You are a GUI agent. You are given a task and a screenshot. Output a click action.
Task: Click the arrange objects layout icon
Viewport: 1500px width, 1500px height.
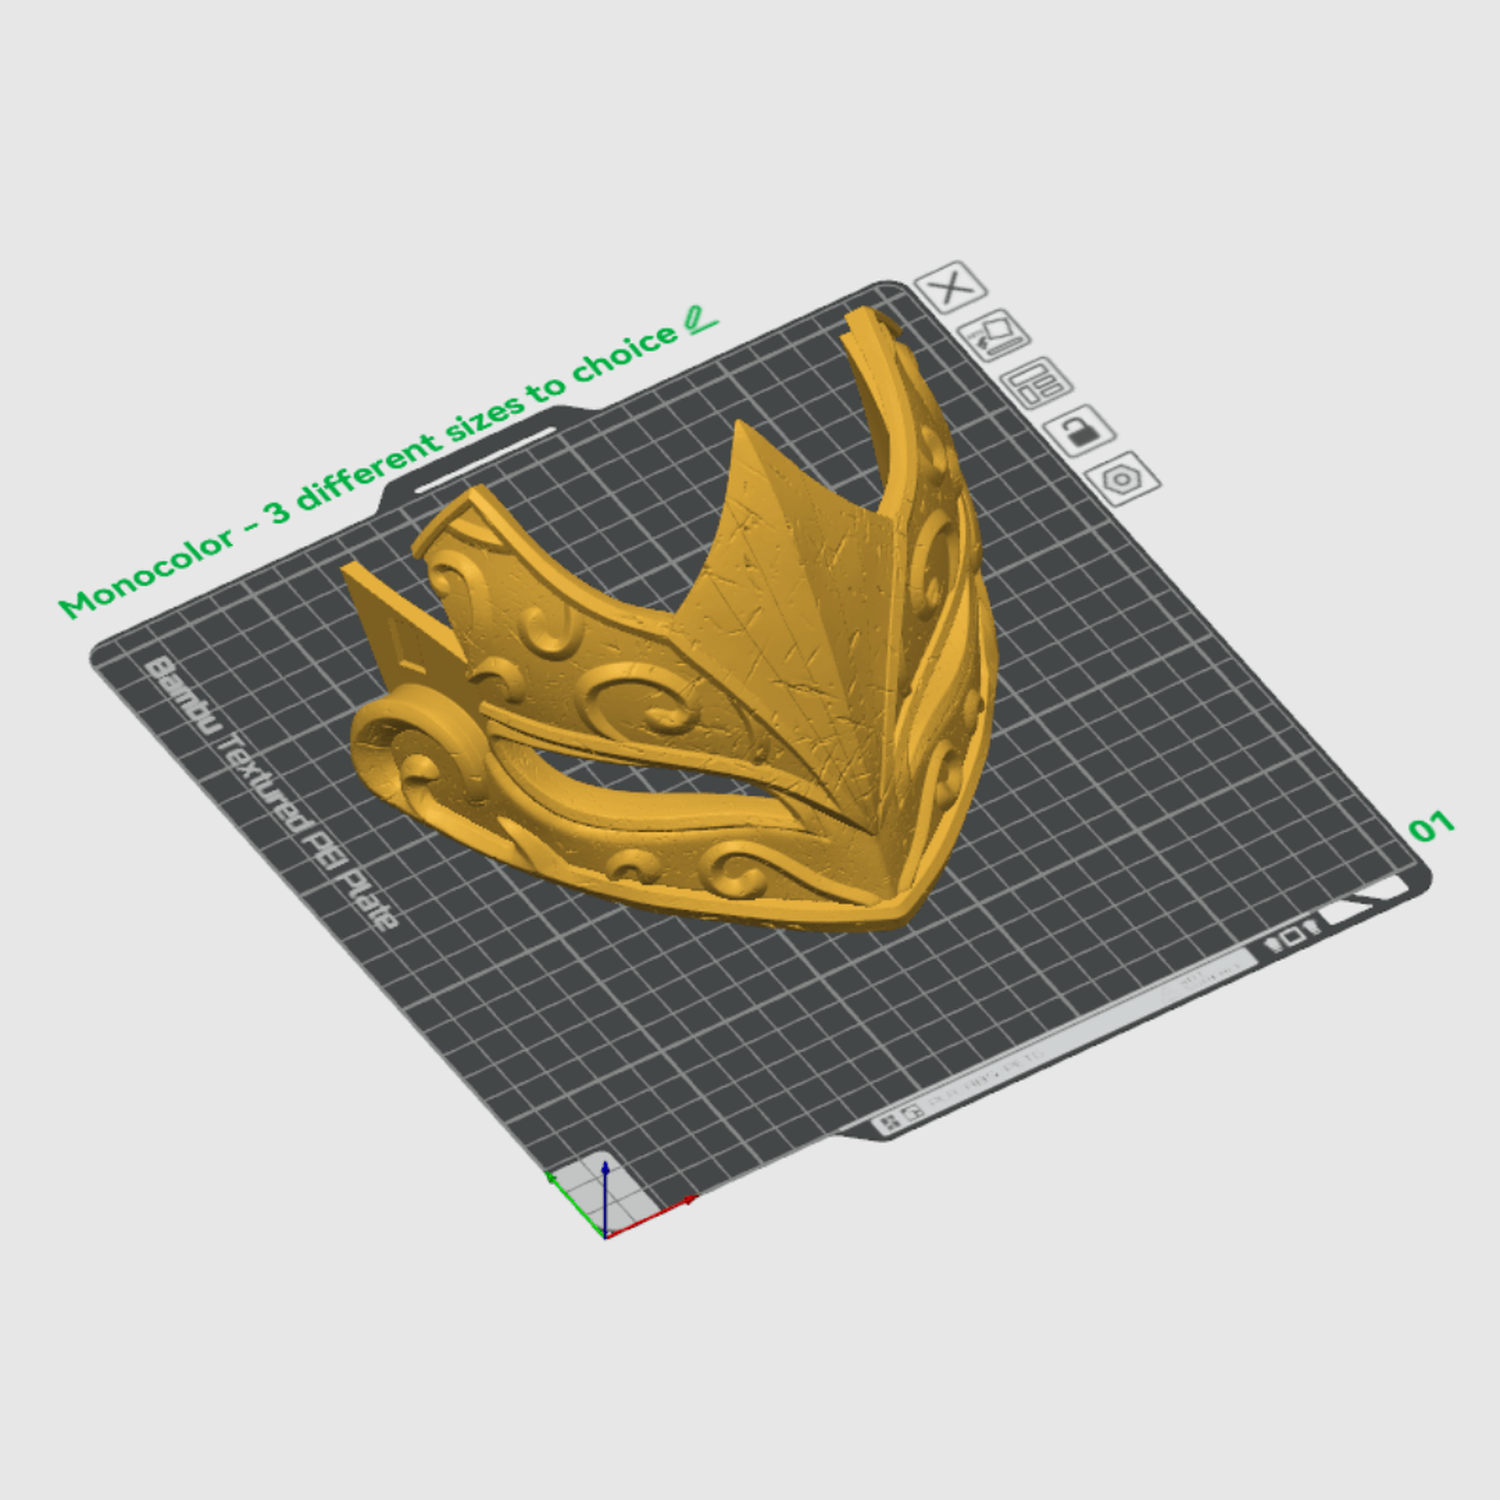click(1037, 383)
